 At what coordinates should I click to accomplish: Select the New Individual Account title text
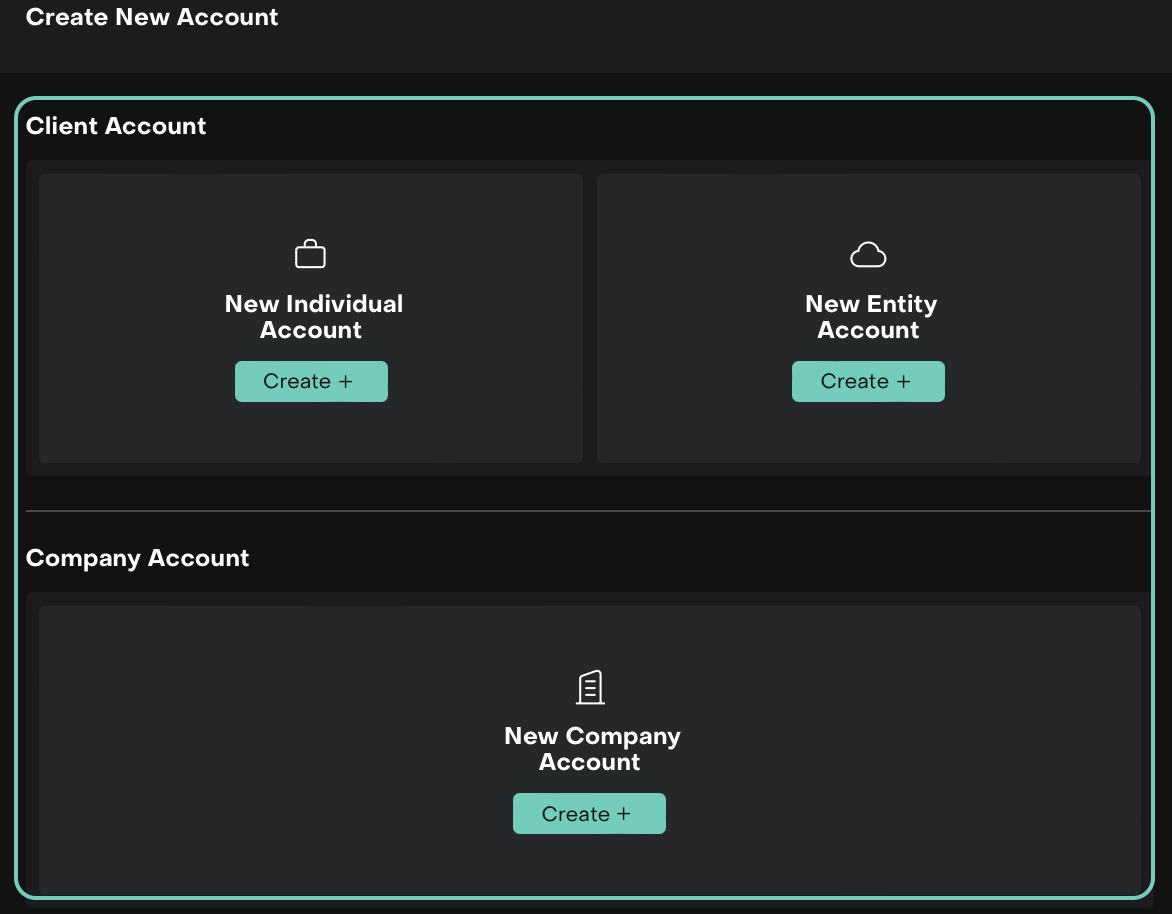click(x=313, y=317)
